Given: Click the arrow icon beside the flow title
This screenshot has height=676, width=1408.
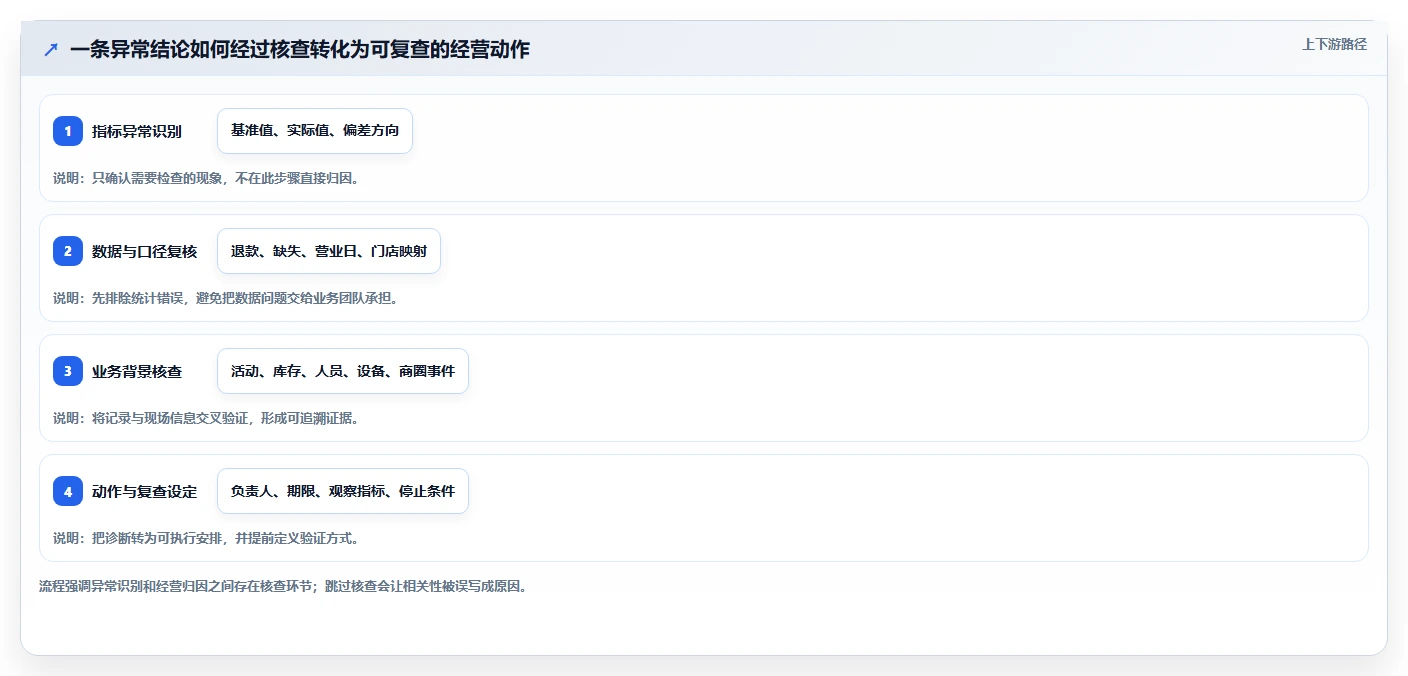Looking at the screenshot, I should [51, 50].
